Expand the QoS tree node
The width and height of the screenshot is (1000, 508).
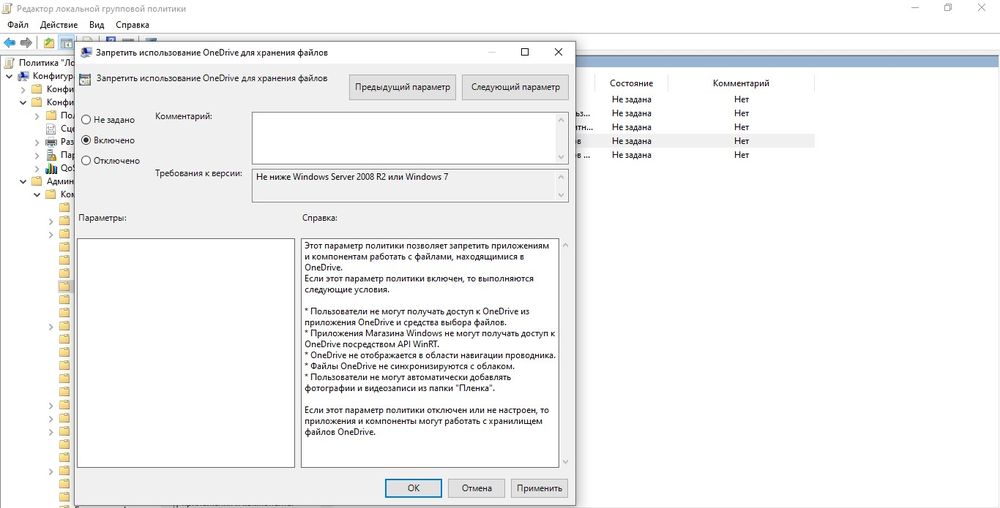click(37, 169)
